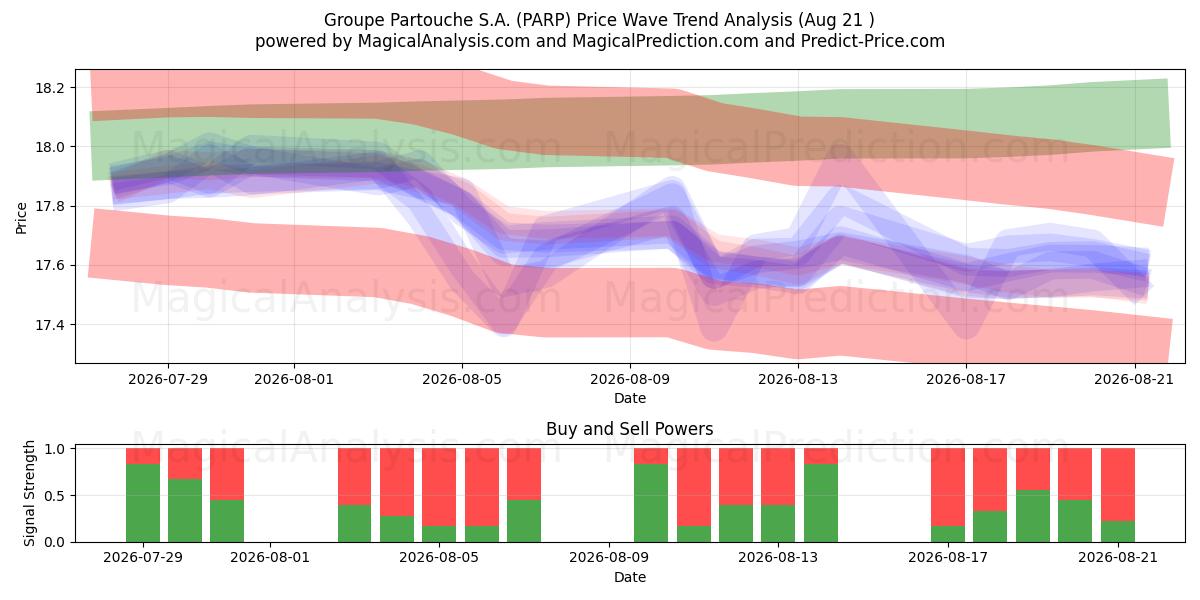Click the 2026-07-29 date tick of the price chart

168,379
